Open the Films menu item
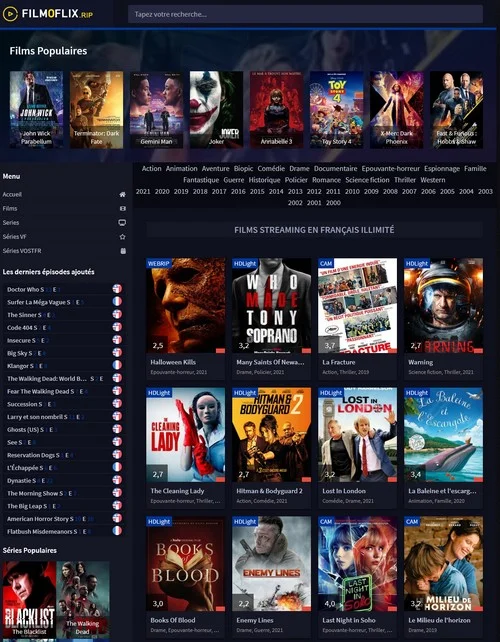The height and width of the screenshot is (642, 500). (64, 208)
